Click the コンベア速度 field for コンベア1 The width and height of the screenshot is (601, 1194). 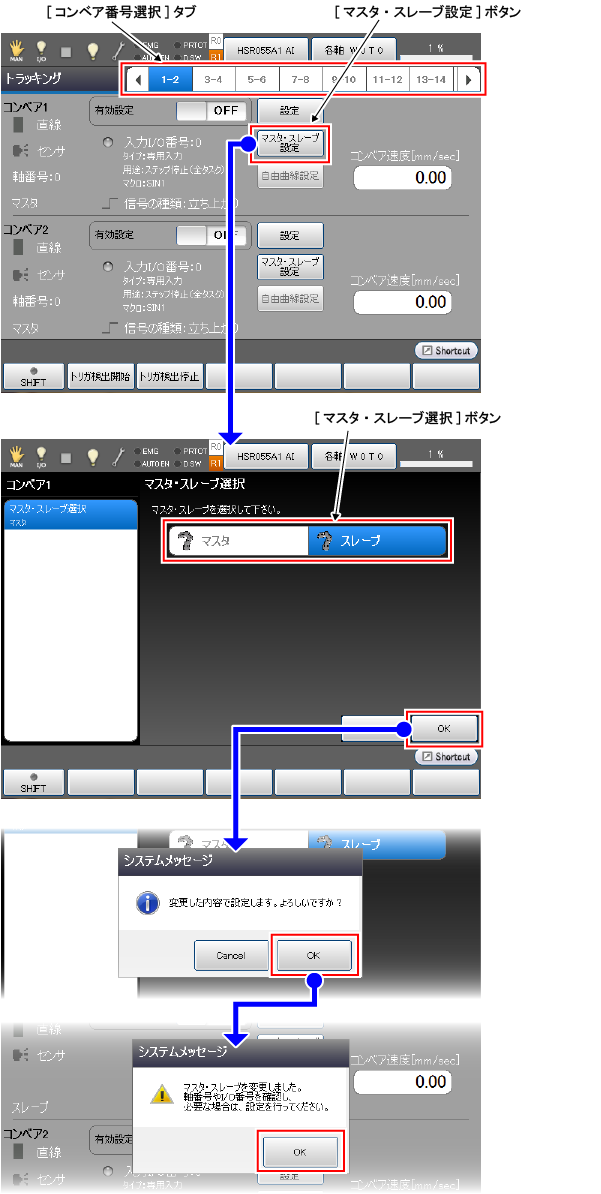click(402, 178)
